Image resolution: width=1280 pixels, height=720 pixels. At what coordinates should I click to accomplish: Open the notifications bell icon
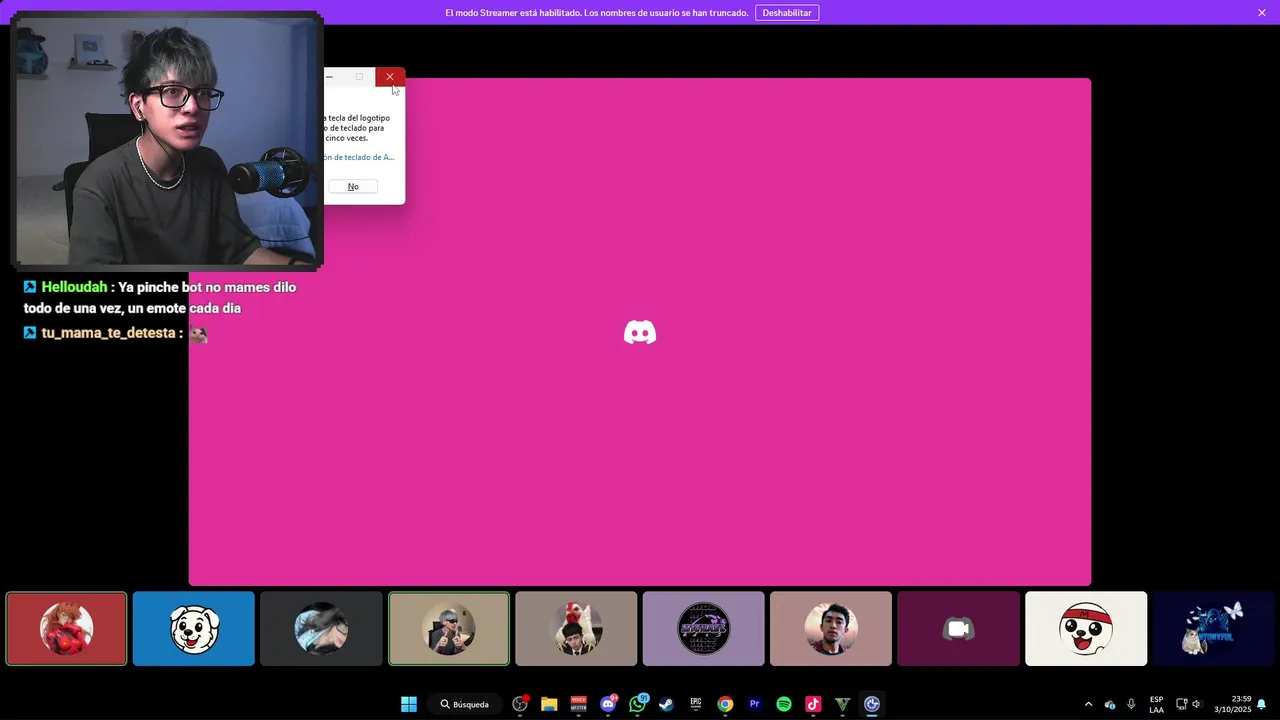(x=1262, y=704)
